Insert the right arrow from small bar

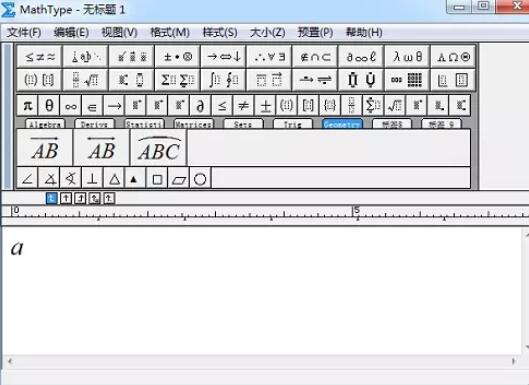tap(114, 106)
